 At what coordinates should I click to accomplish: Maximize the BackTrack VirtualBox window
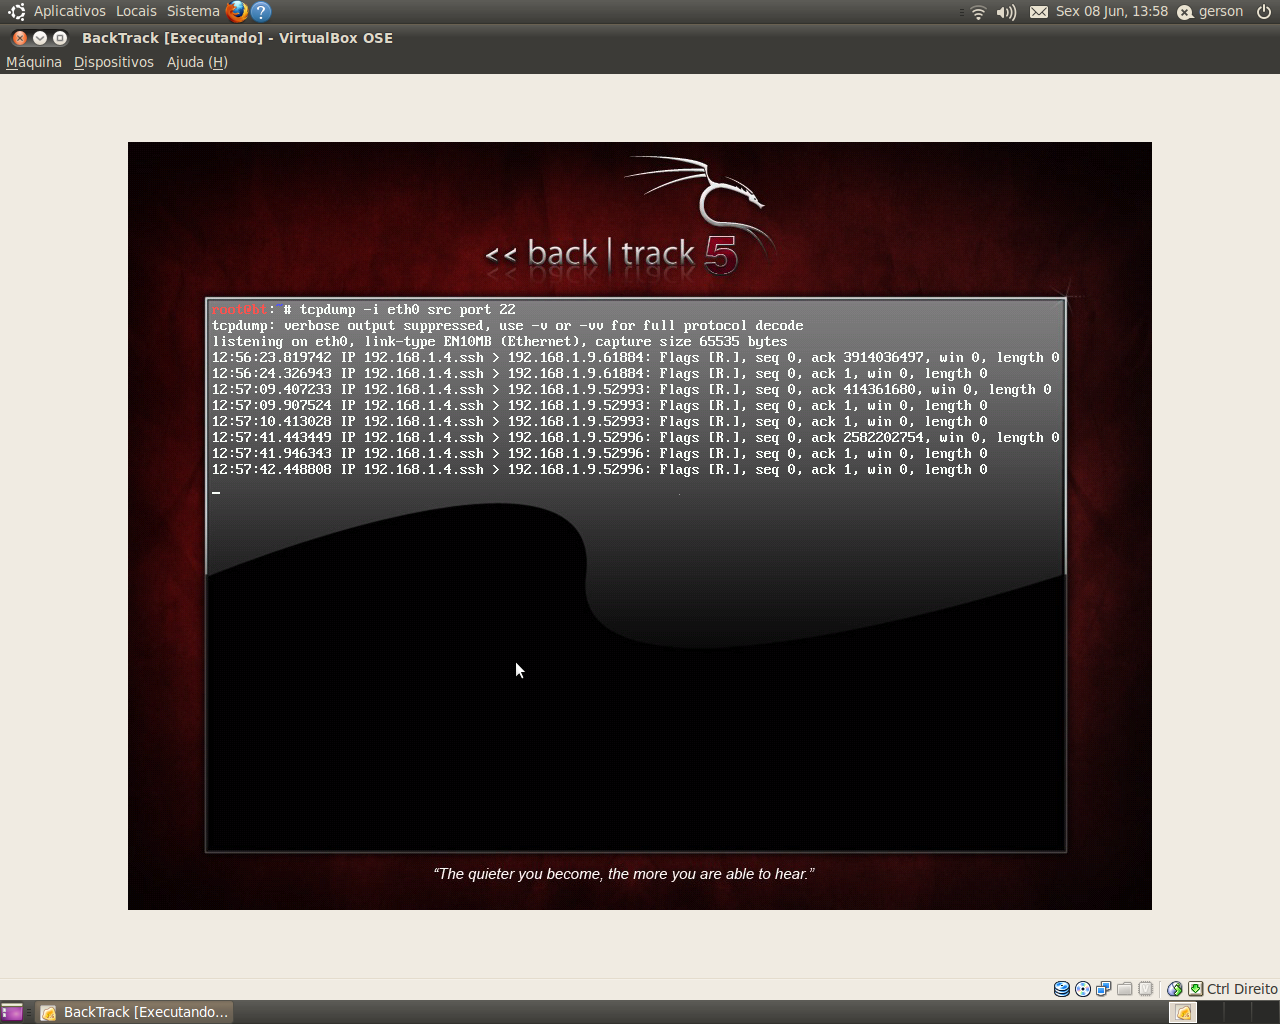point(60,38)
